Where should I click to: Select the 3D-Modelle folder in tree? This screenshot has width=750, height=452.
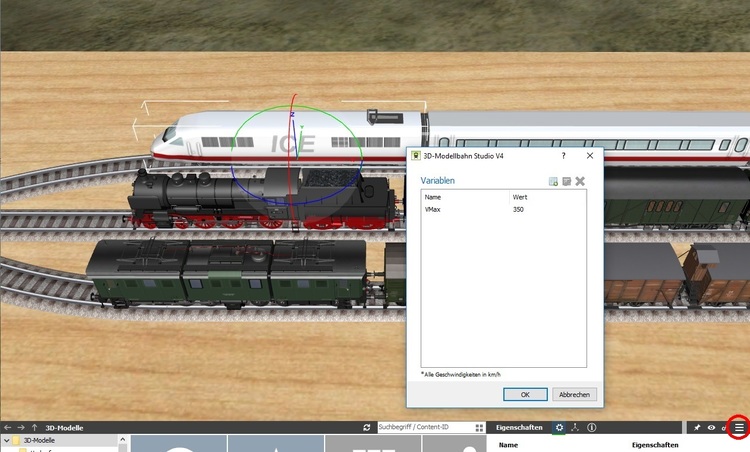[x=39, y=440]
